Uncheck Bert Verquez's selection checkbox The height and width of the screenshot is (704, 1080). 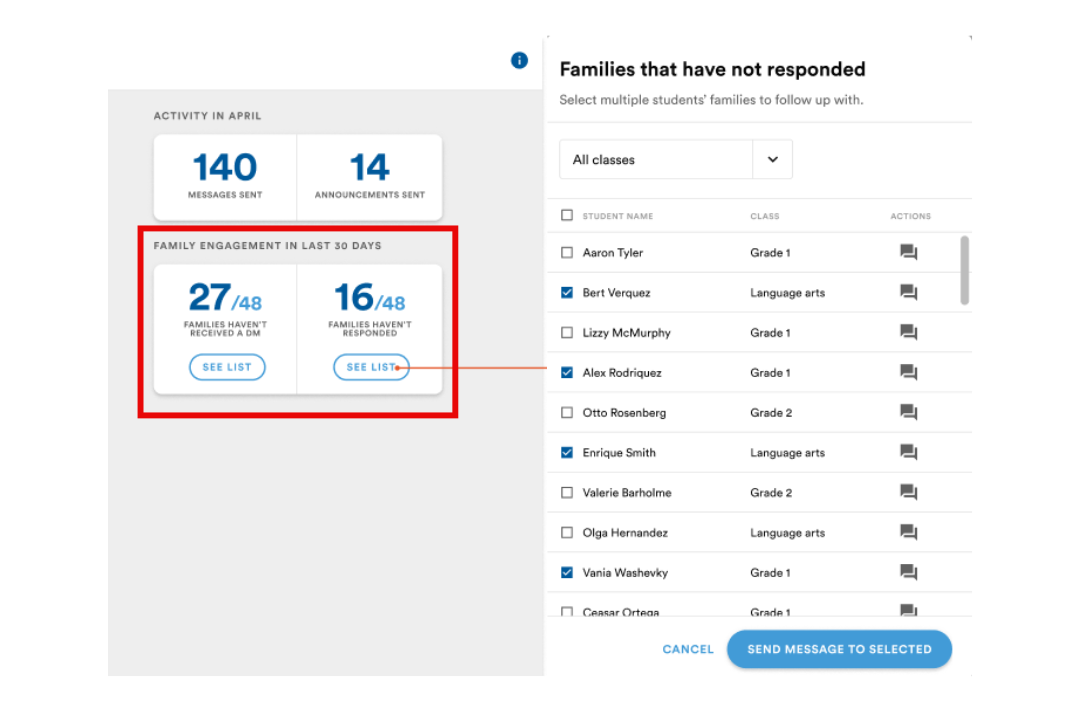(567, 292)
